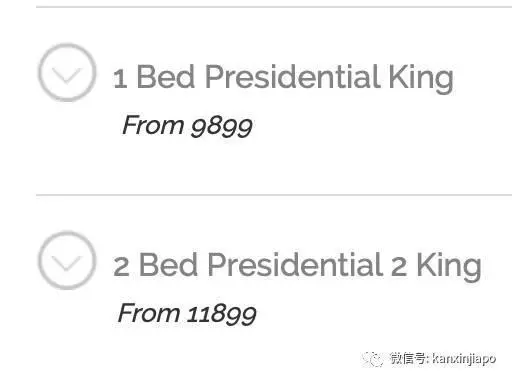Expand the 1 Bed Presidential King row
The image size is (512, 382).
click(274, 100)
